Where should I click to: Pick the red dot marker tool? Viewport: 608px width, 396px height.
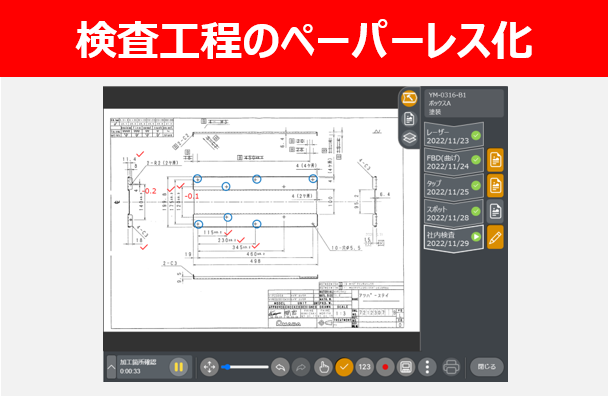(385, 367)
